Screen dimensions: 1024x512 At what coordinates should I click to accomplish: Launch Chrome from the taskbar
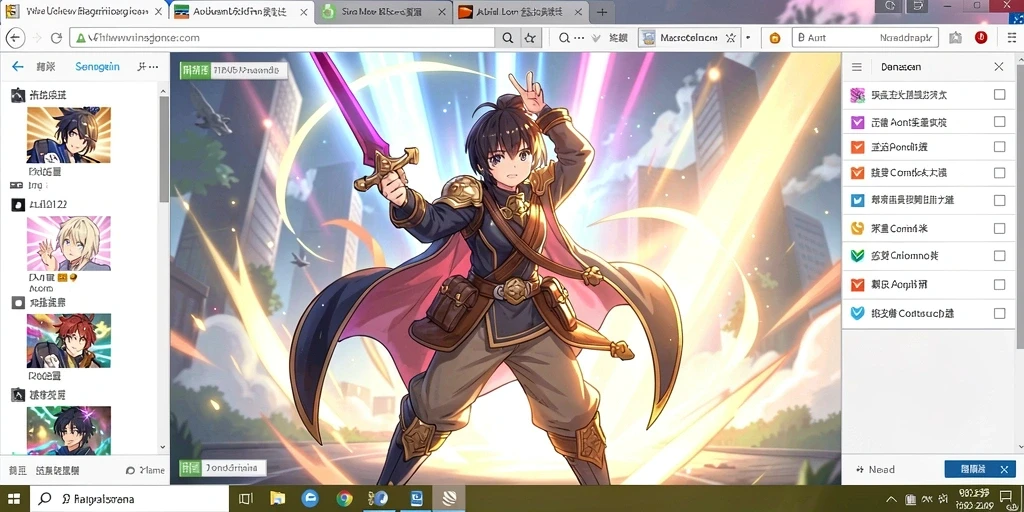[x=345, y=499]
